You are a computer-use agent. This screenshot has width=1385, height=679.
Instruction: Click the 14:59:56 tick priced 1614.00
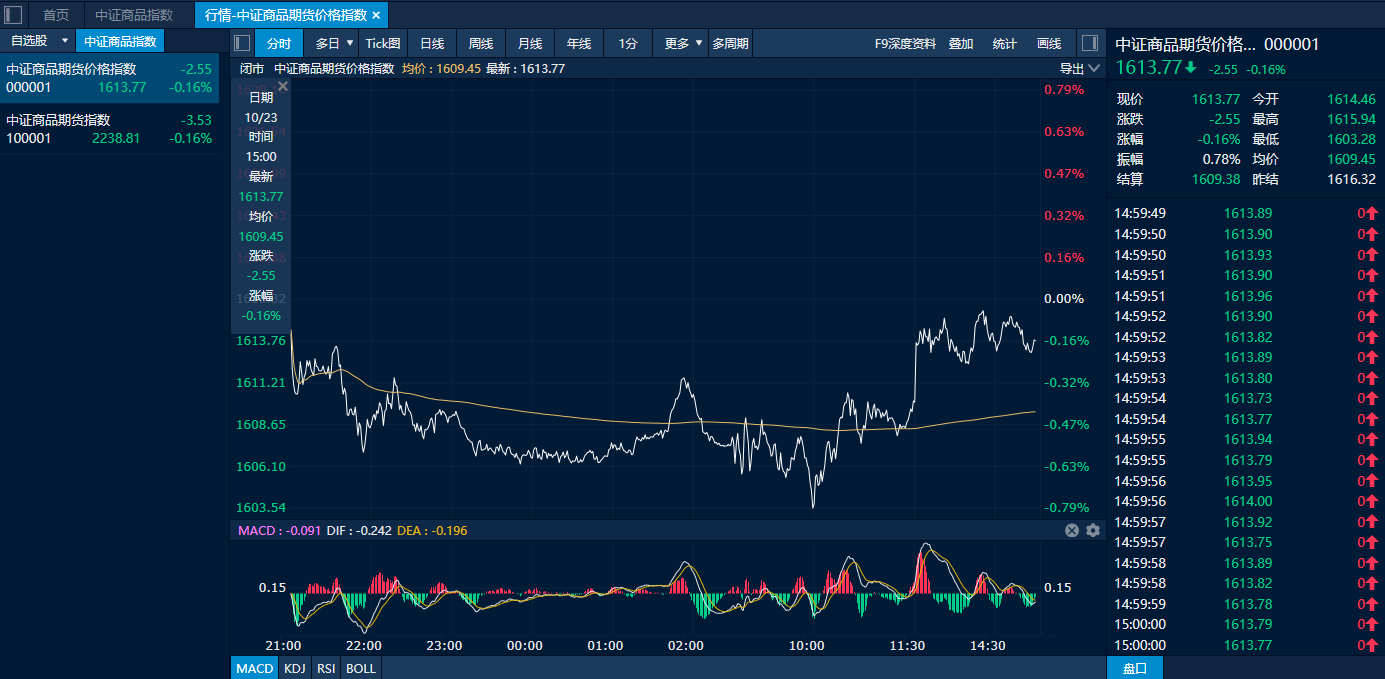(x=1244, y=501)
